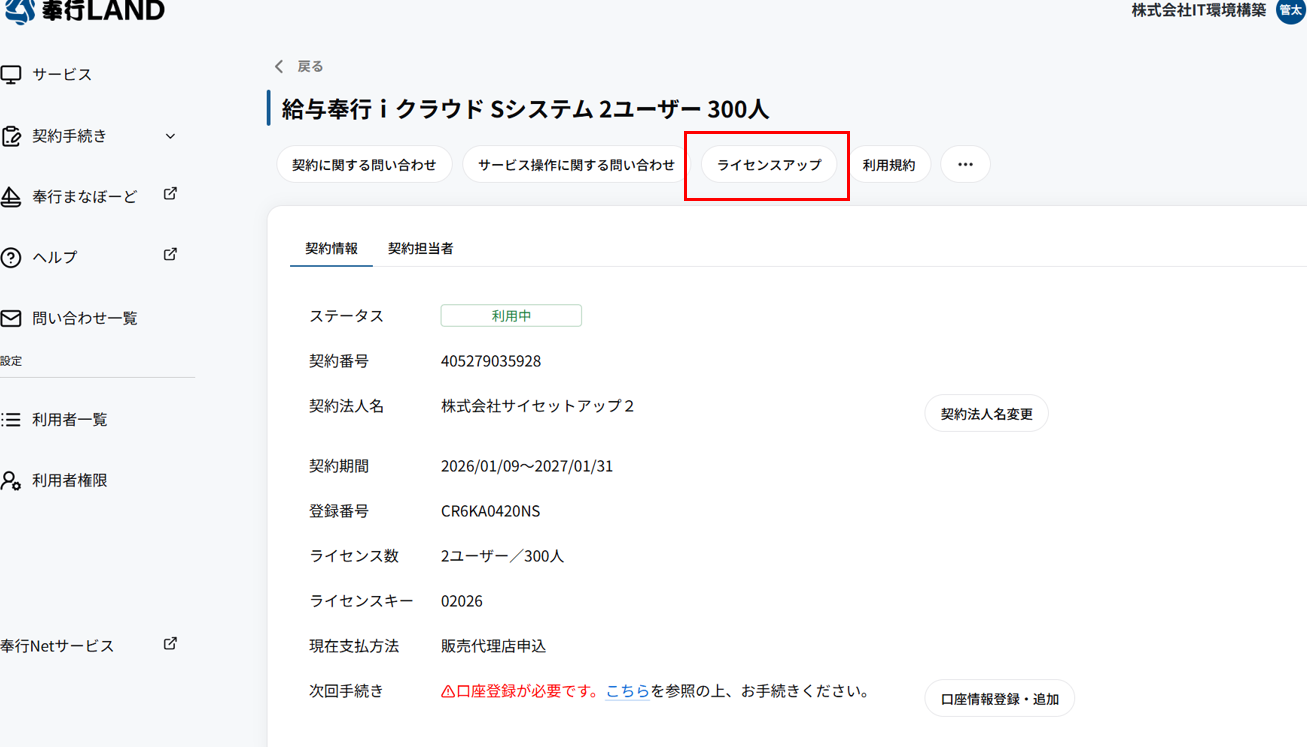Open the 管太 user avatar badge
Screen dimensions: 1307x747
(x=1288, y=13)
